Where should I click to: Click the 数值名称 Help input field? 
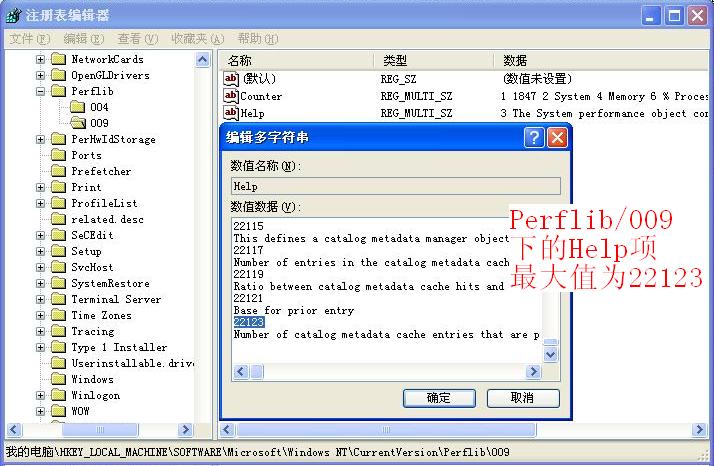396,186
